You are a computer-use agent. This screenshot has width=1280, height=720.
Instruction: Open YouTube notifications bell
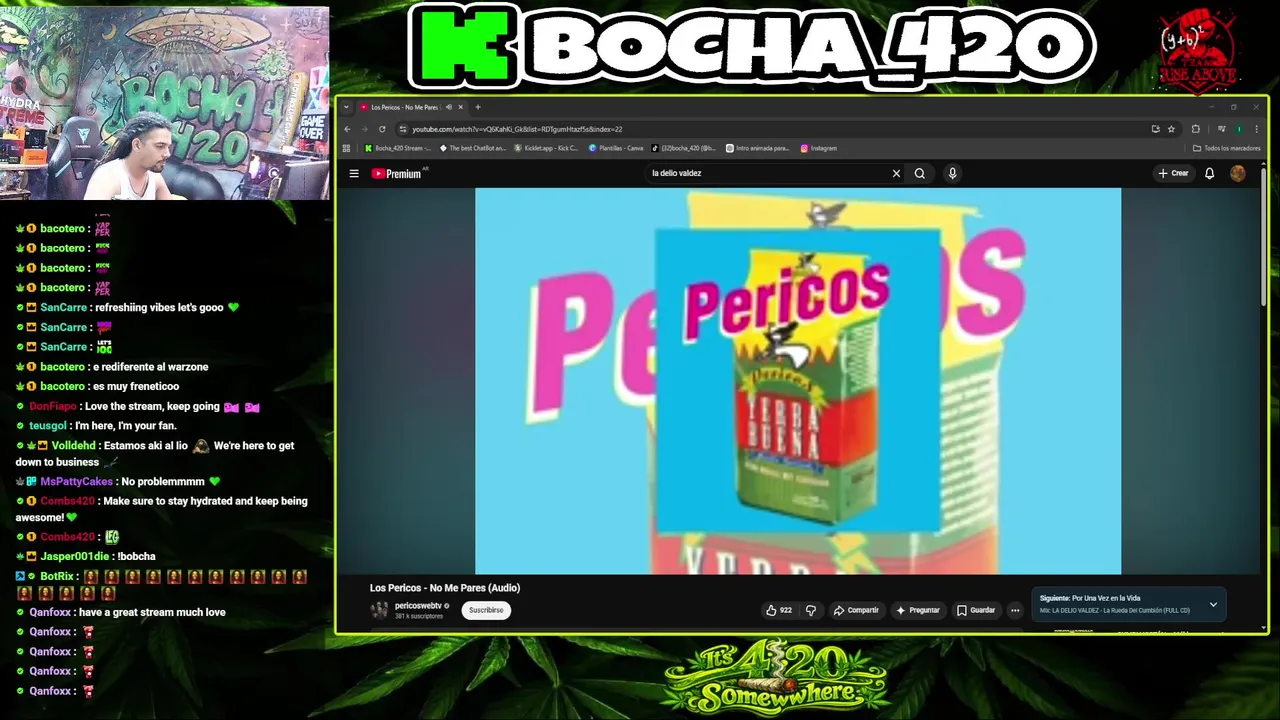pos(1209,173)
